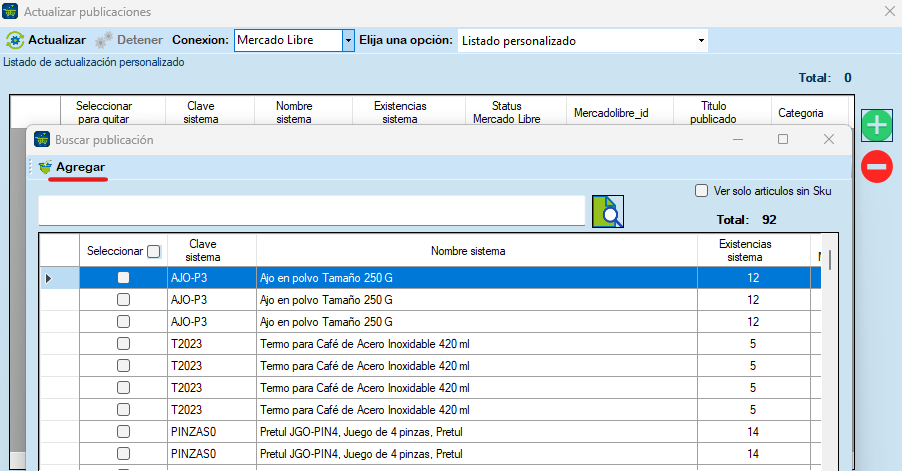Screen dimensions: 902x471
Task: Click the green plus add icon
Action: pyautogui.click(x=876, y=126)
